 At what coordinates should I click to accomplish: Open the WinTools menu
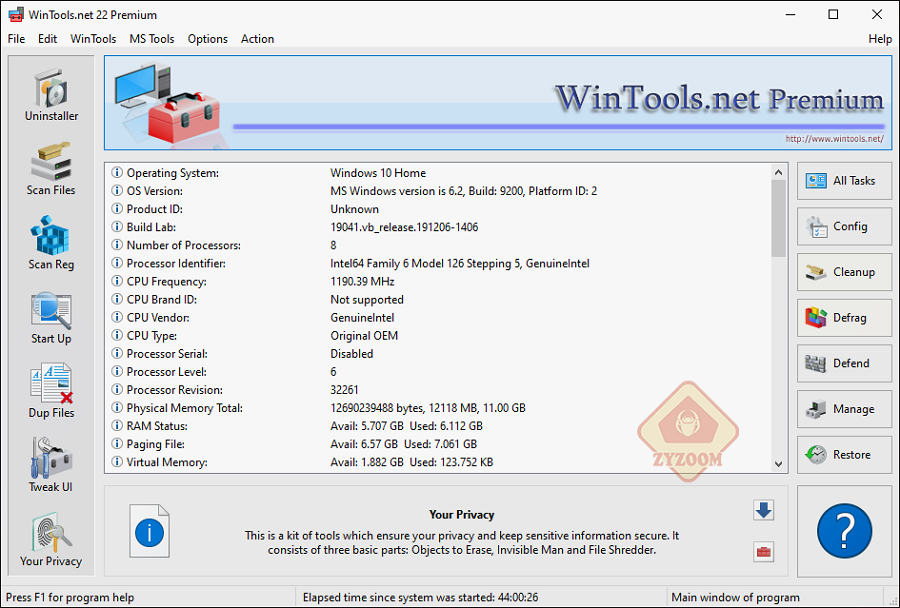93,38
